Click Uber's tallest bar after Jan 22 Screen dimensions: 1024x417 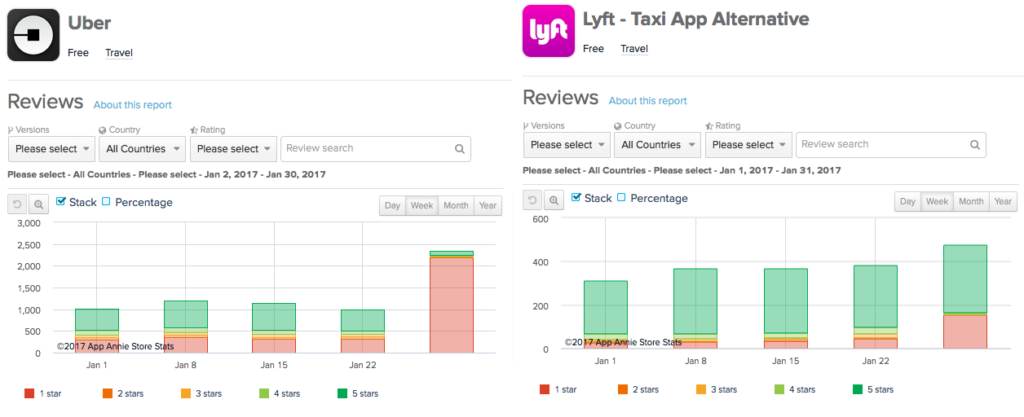451,302
